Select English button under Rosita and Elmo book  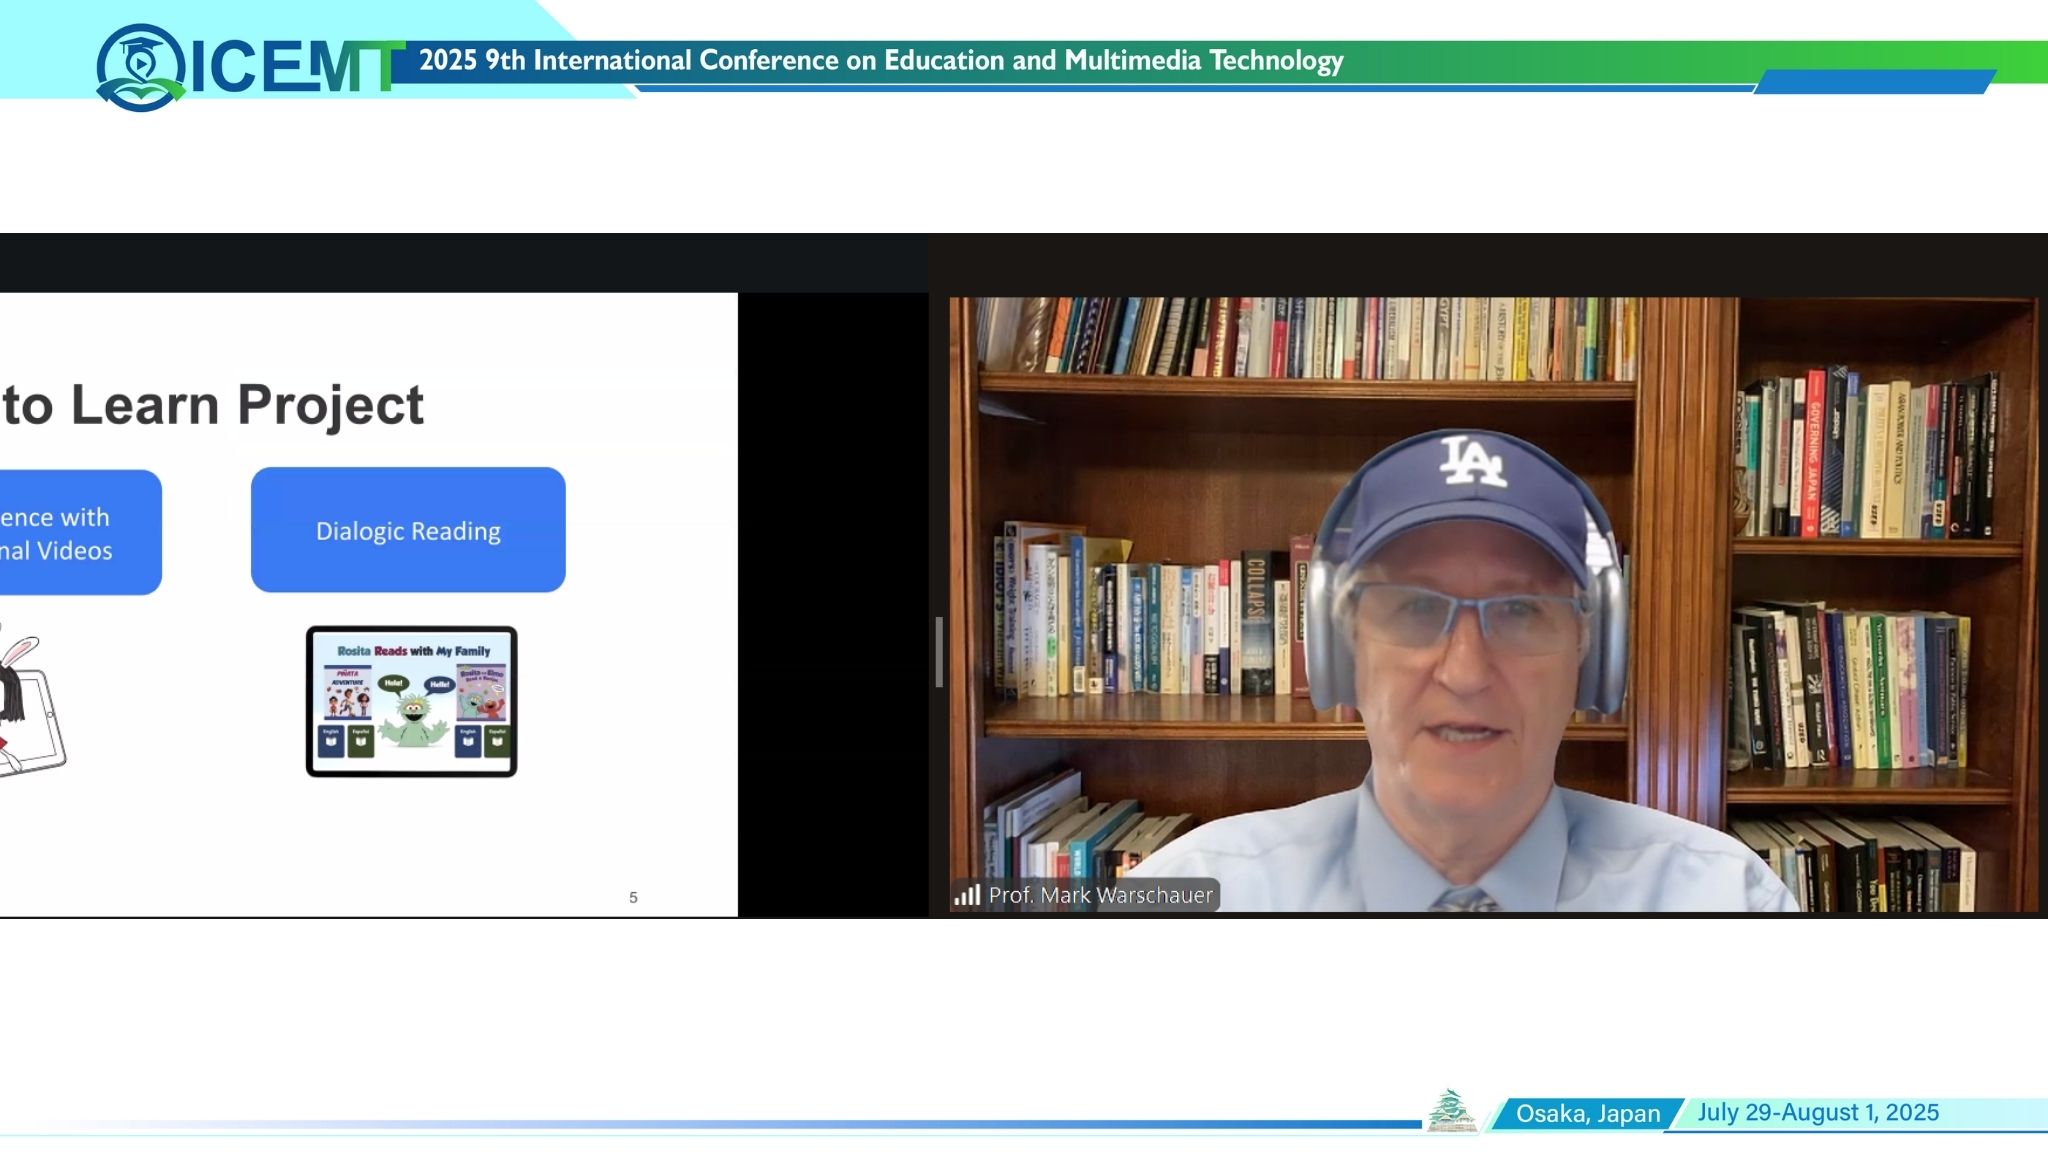coord(468,740)
